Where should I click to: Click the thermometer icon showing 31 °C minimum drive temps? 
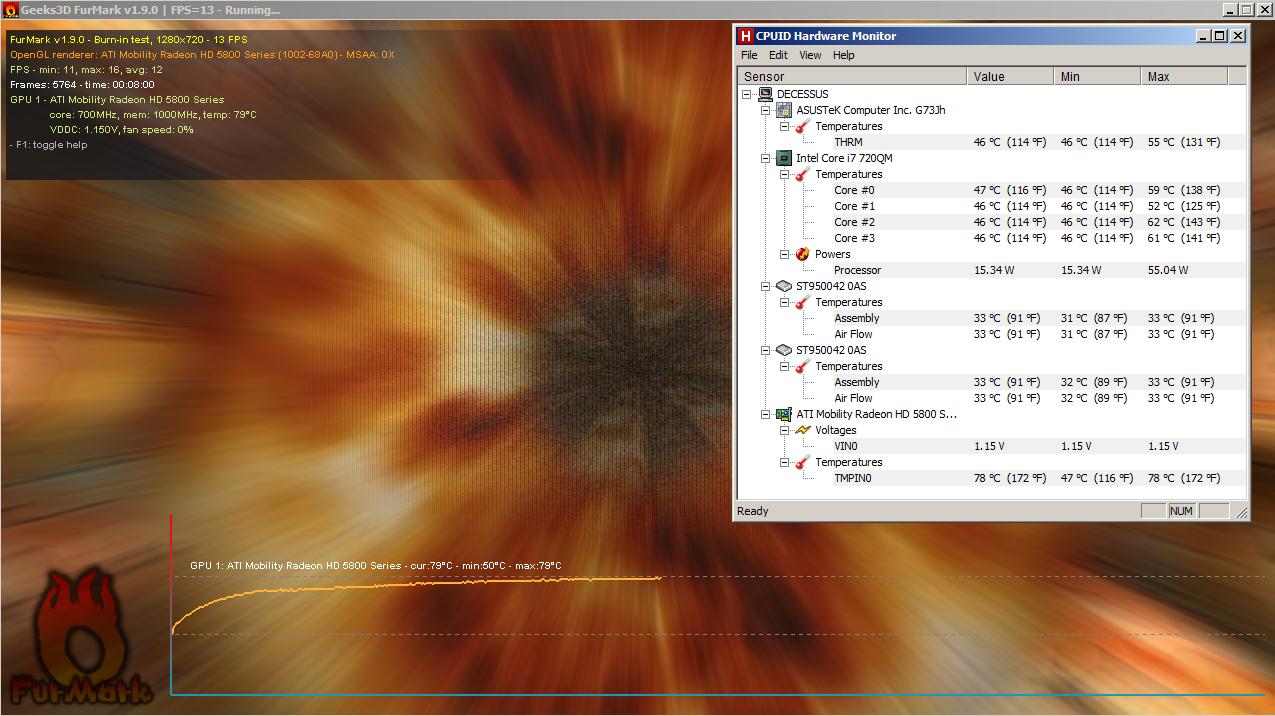[x=802, y=302]
